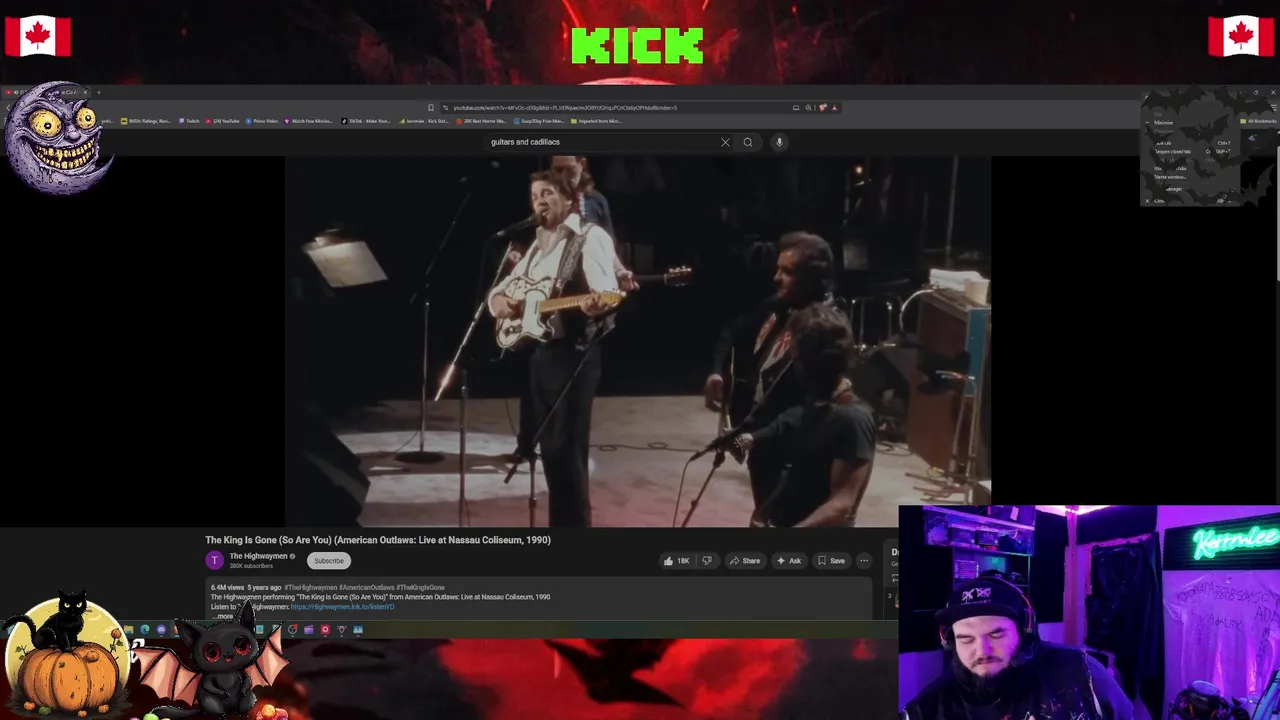The height and width of the screenshot is (720, 1280).
Task: Open (24) YouTube bookmark
Action: [x=223, y=121]
